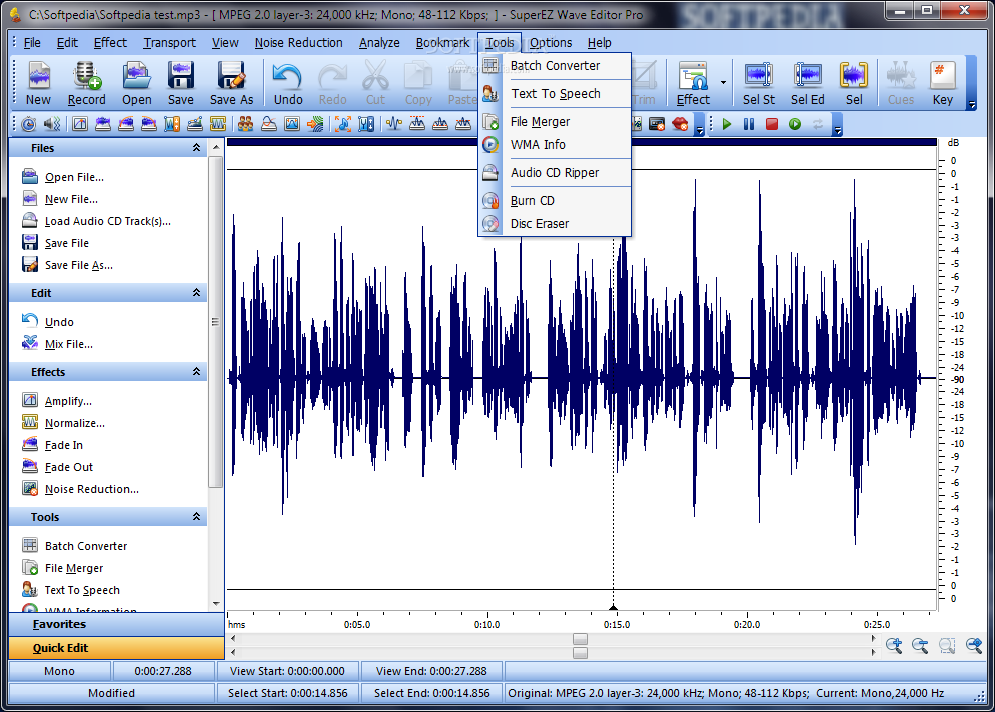The width and height of the screenshot is (995, 712).
Task: Open the Analyze menu
Action: tap(379, 43)
